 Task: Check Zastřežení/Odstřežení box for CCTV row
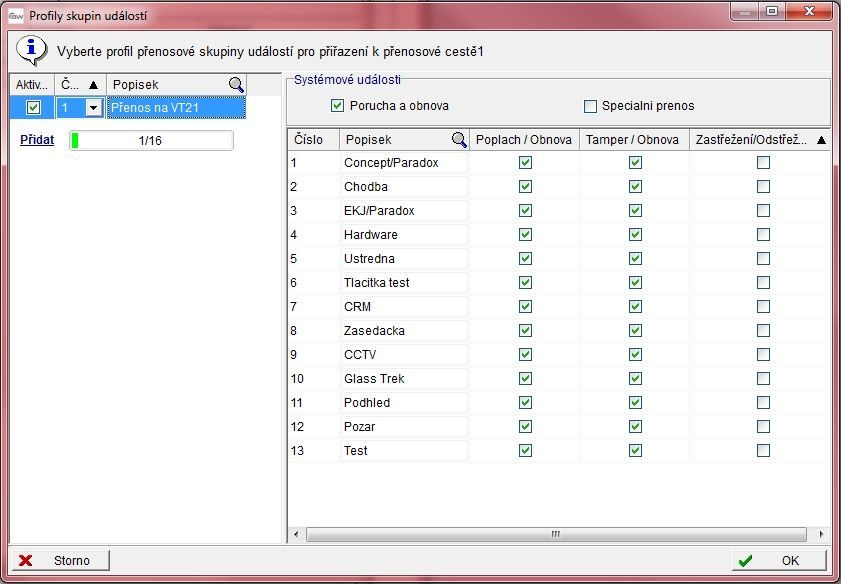point(763,355)
